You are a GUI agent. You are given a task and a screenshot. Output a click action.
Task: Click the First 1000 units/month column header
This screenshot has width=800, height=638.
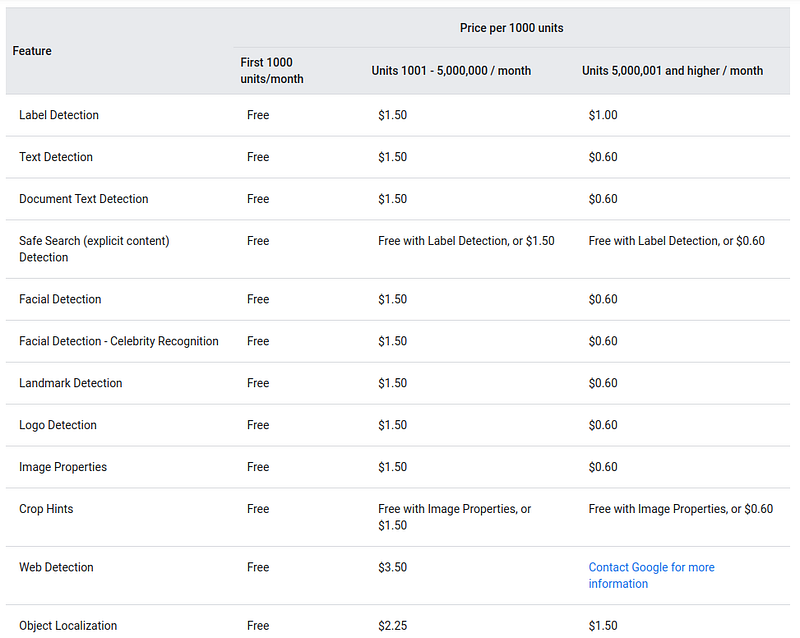pos(272,70)
